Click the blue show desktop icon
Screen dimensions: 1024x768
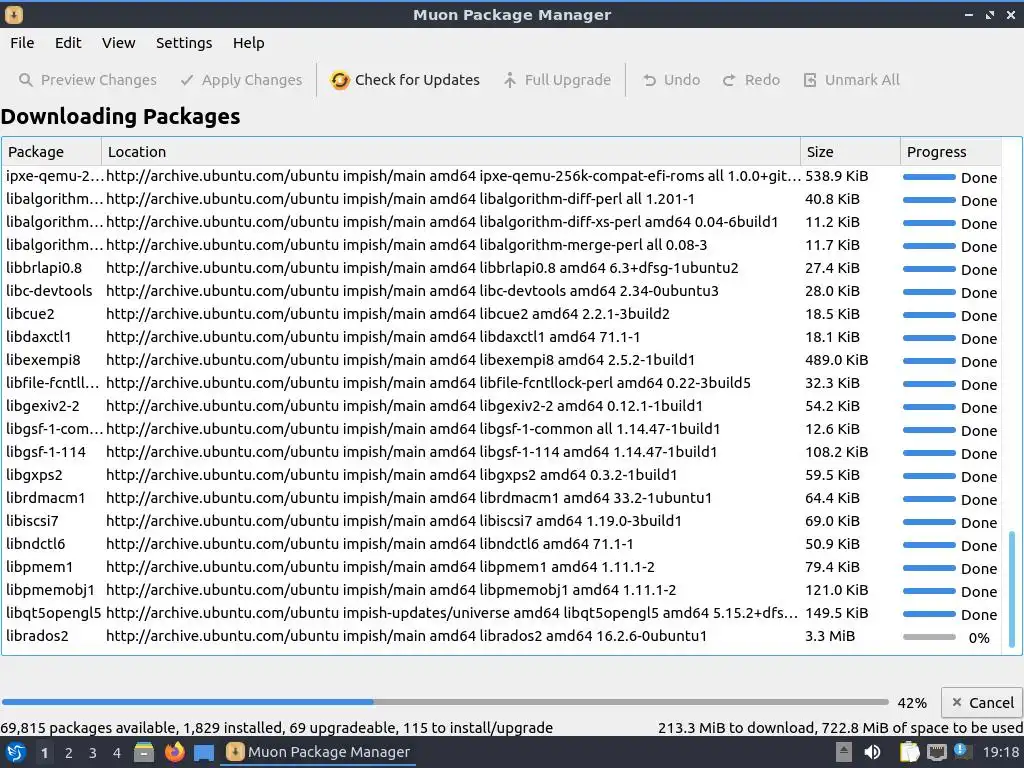pyautogui.click(x=204, y=753)
